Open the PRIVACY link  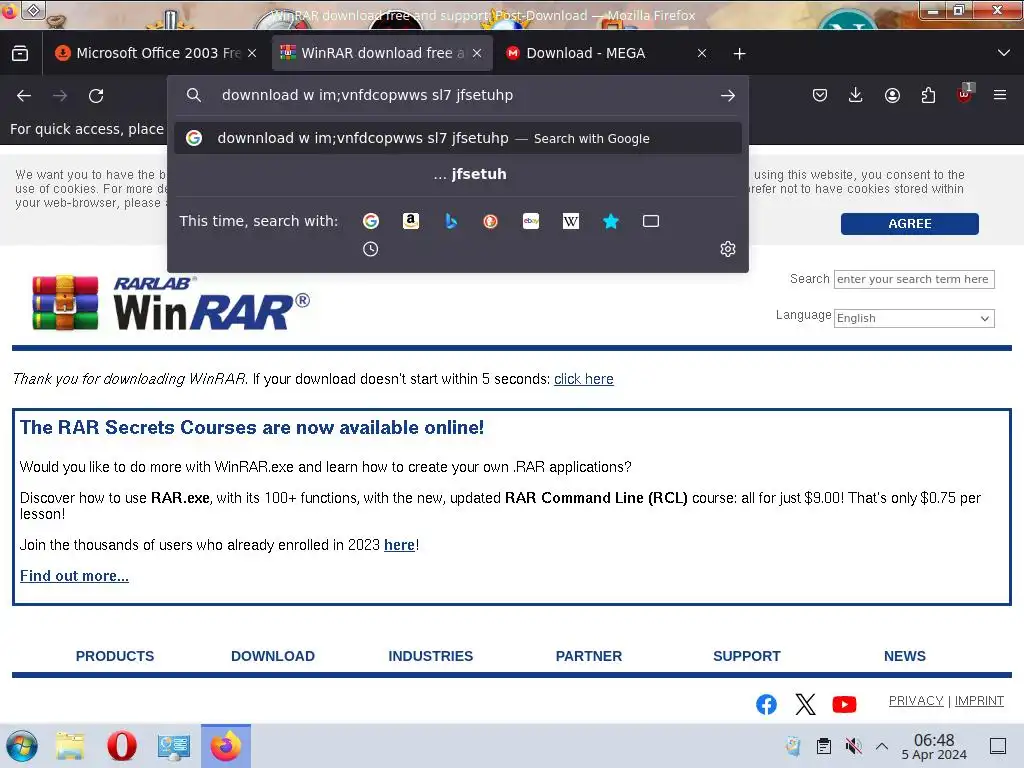(x=916, y=701)
